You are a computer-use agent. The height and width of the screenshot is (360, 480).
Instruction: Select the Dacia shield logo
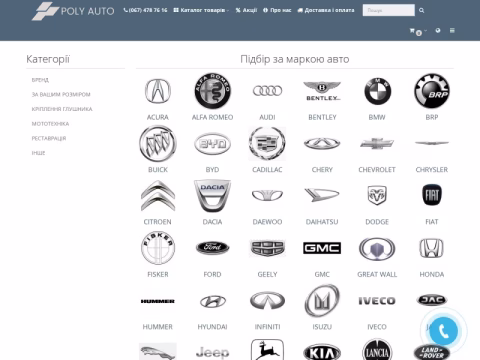(x=212, y=196)
